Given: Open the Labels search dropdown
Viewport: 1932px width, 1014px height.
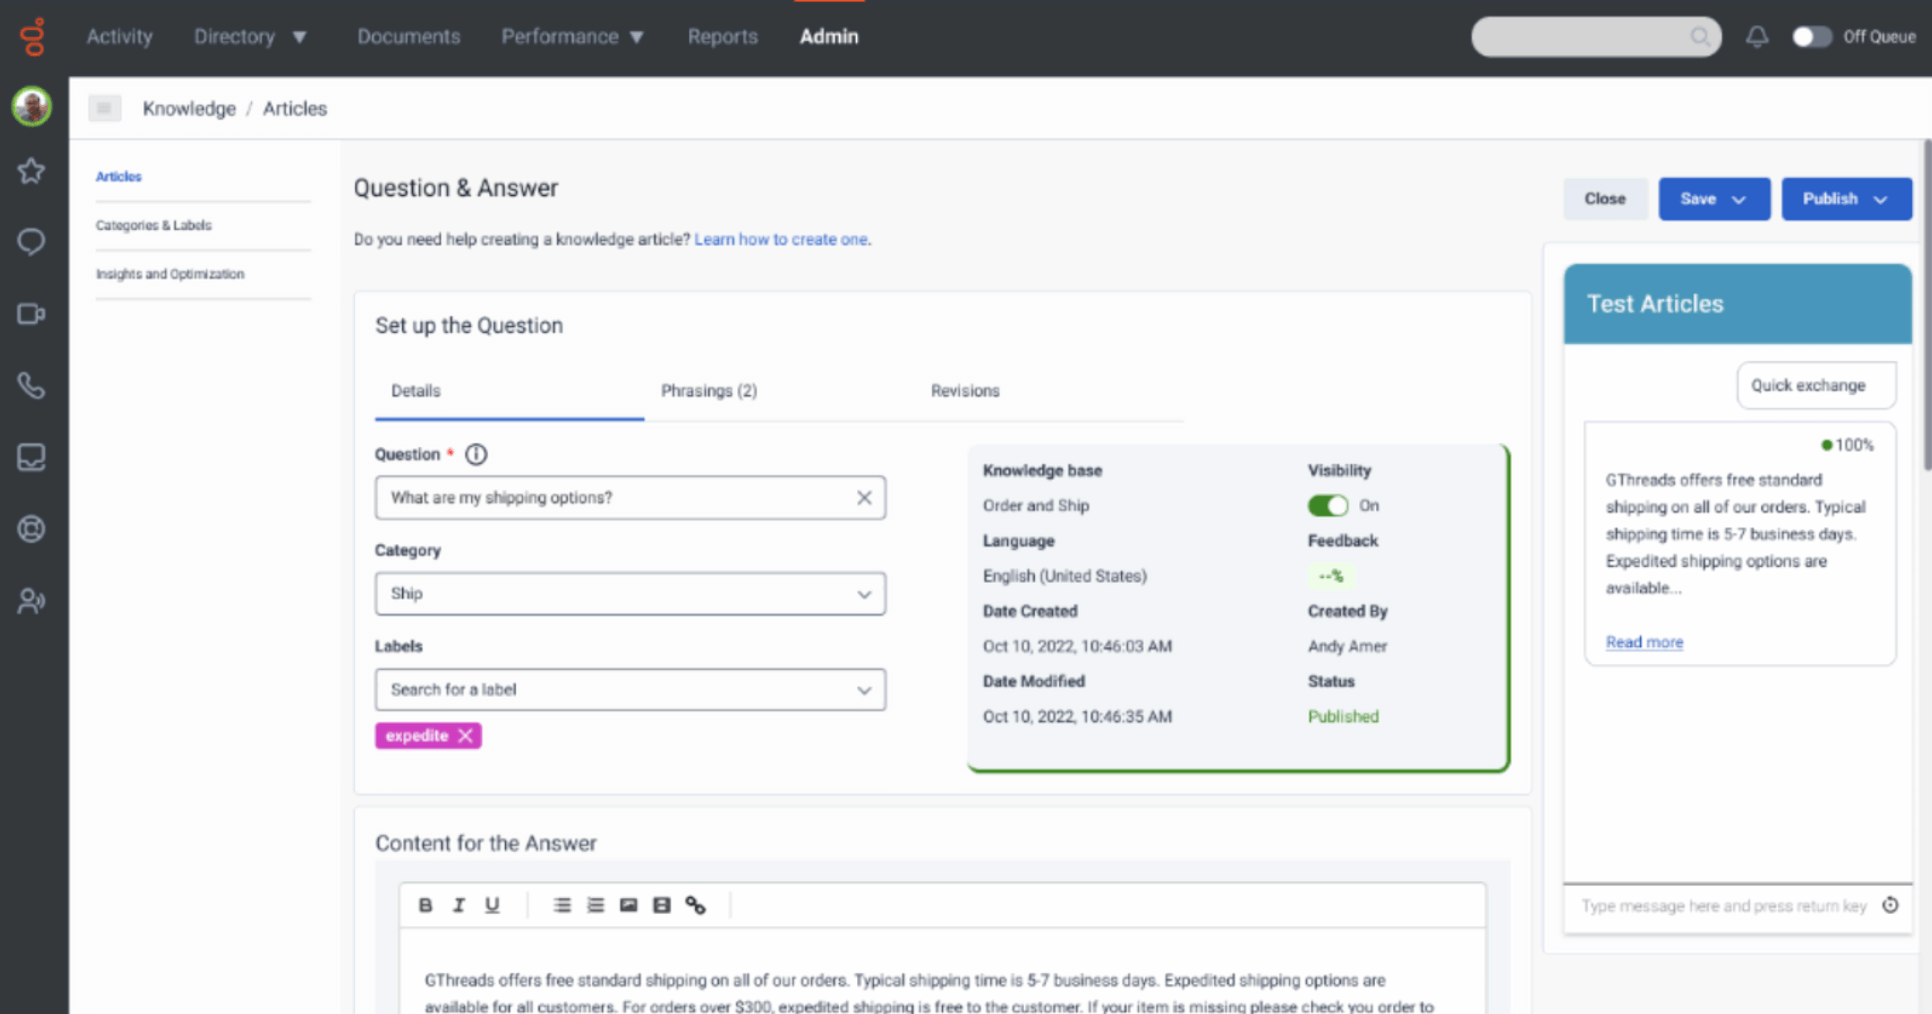Looking at the screenshot, I should click(x=630, y=690).
